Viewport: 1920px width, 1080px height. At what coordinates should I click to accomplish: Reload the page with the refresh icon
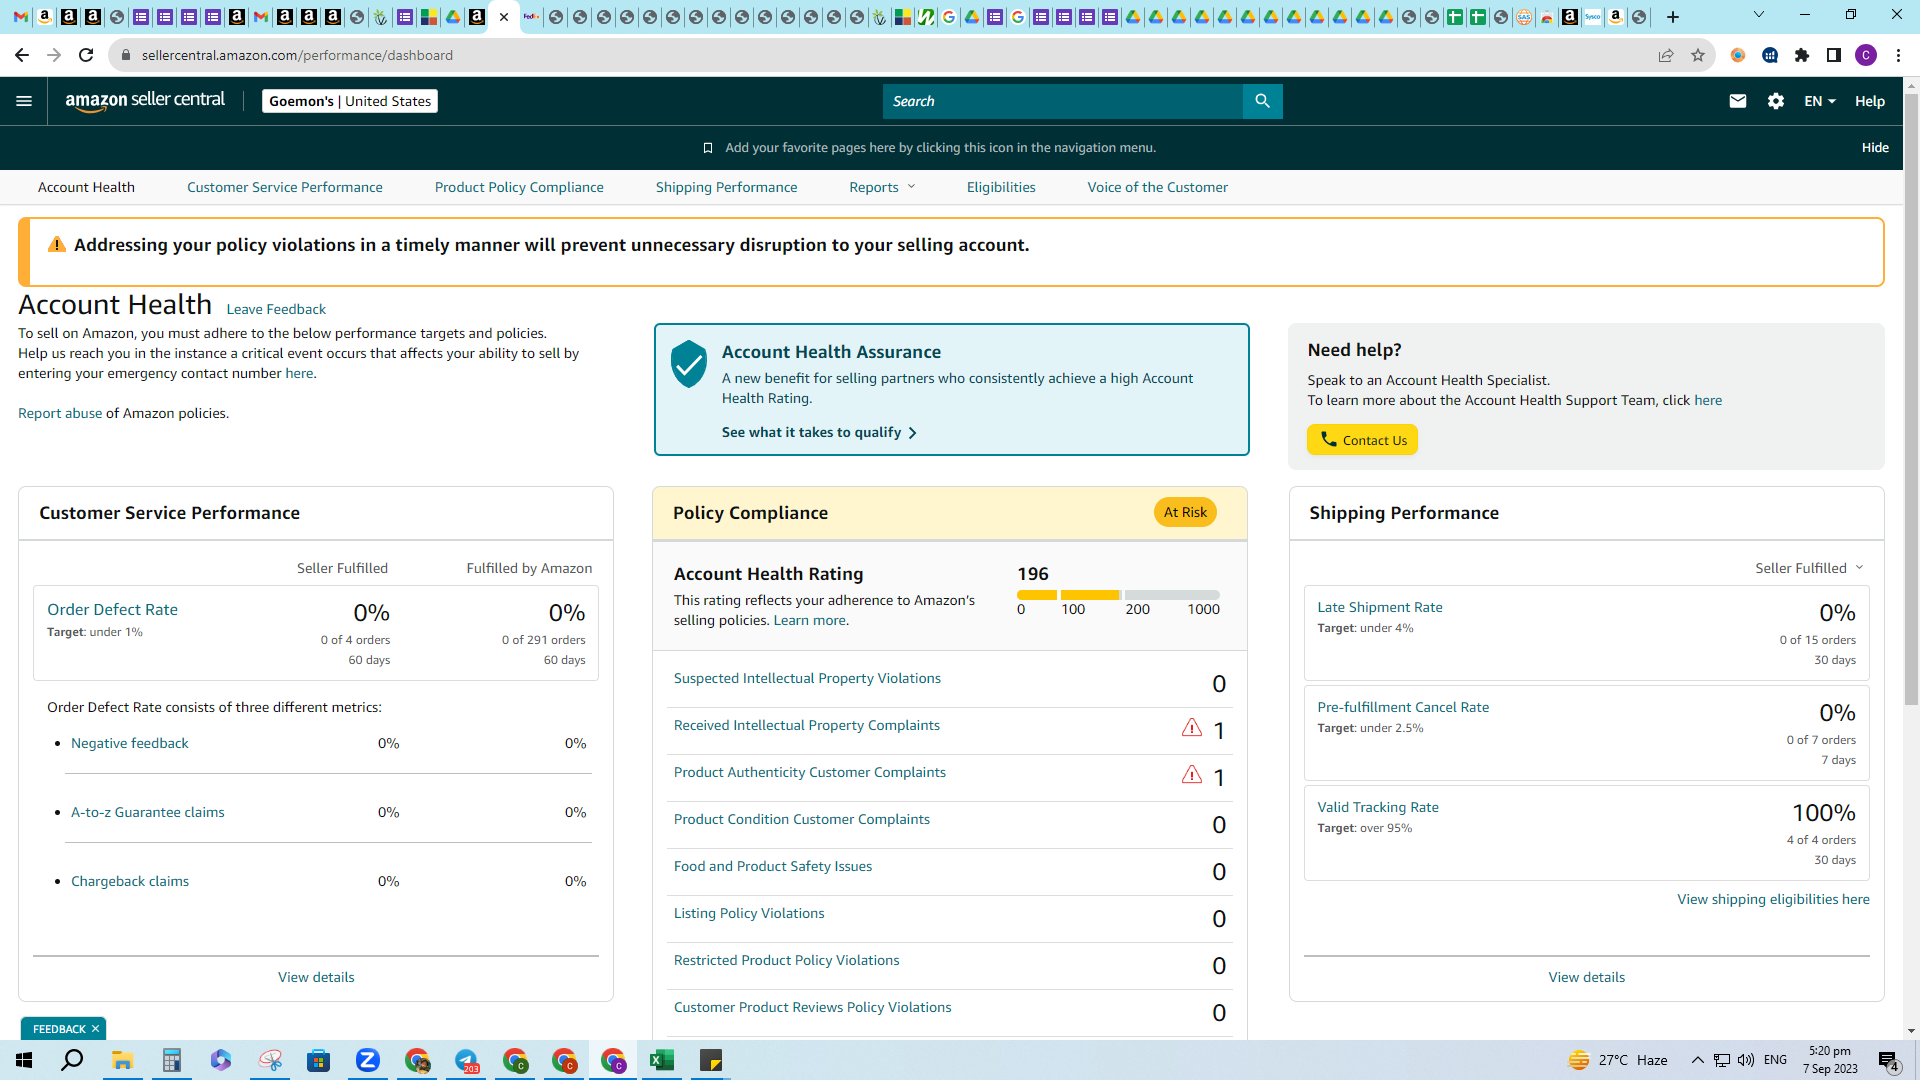pos(86,55)
